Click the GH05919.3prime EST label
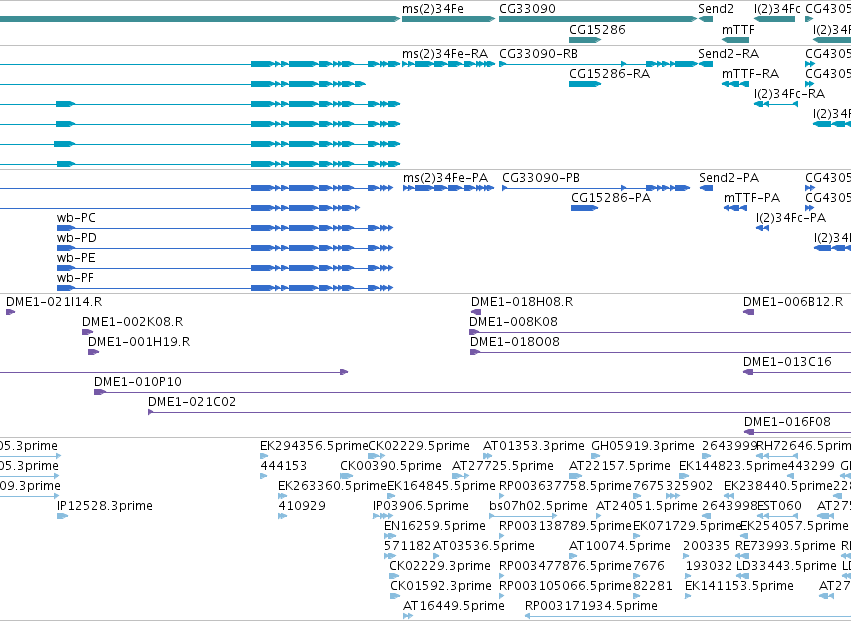Viewport: 851px width, 621px height. point(643,446)
